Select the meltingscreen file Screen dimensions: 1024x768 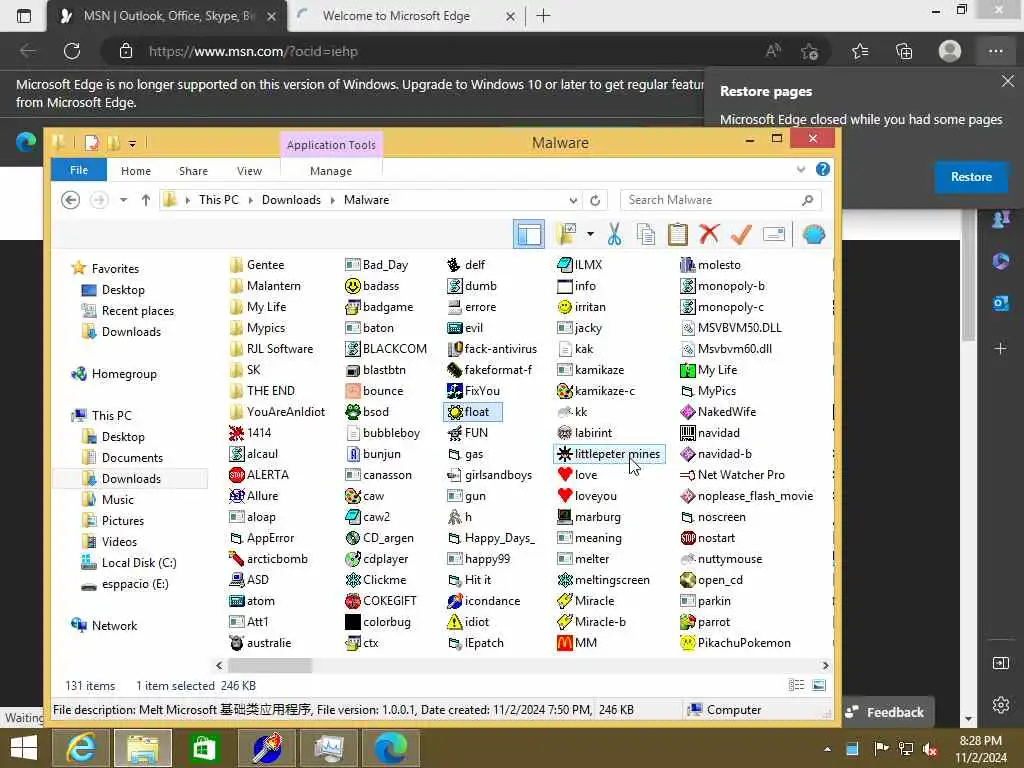coord(603,580)
